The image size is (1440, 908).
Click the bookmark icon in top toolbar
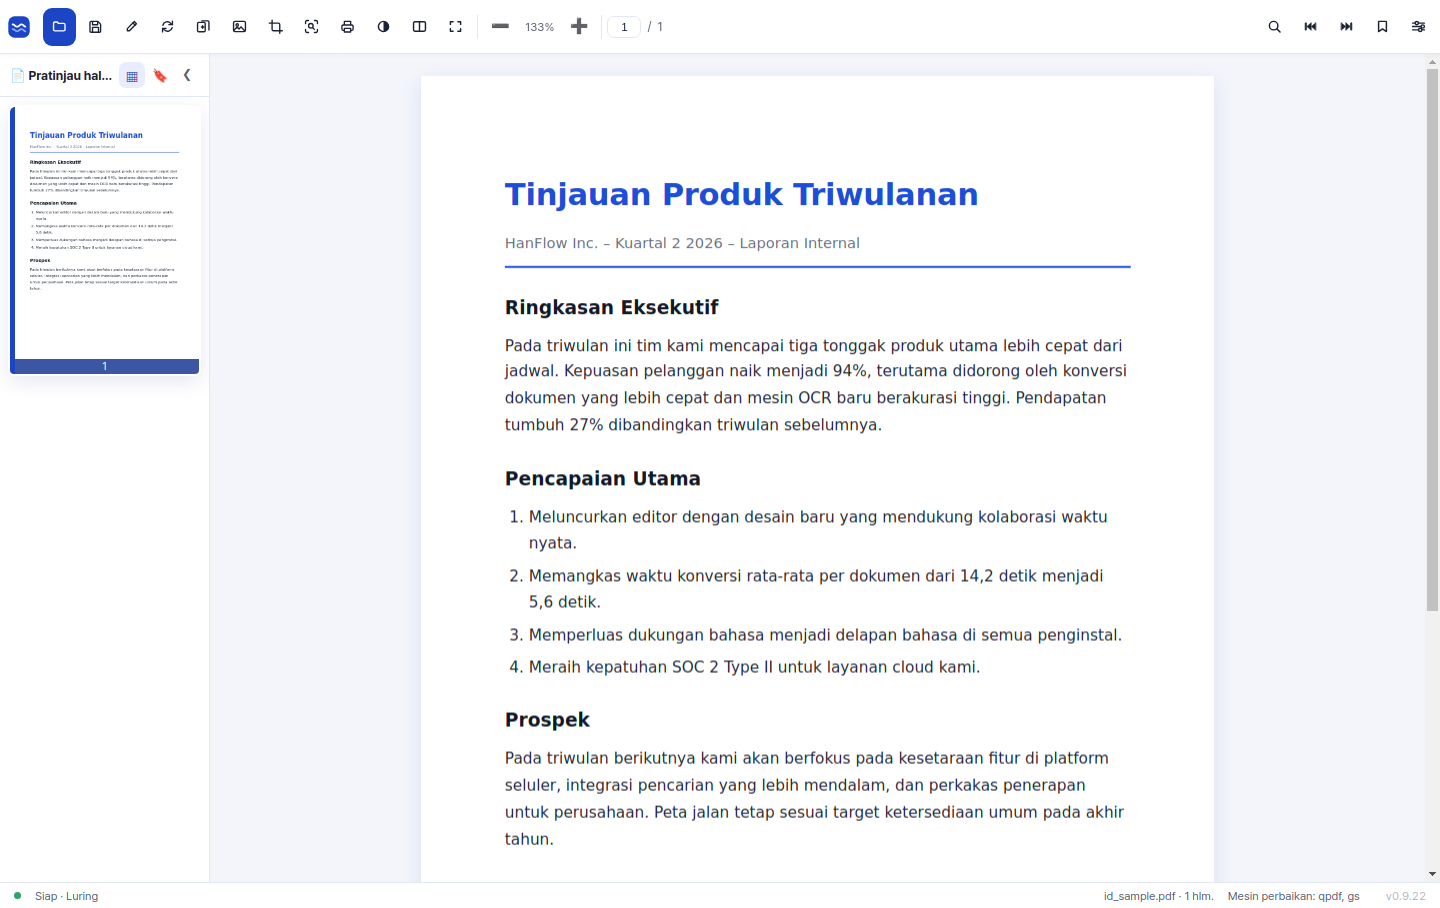click(1382, 27)
